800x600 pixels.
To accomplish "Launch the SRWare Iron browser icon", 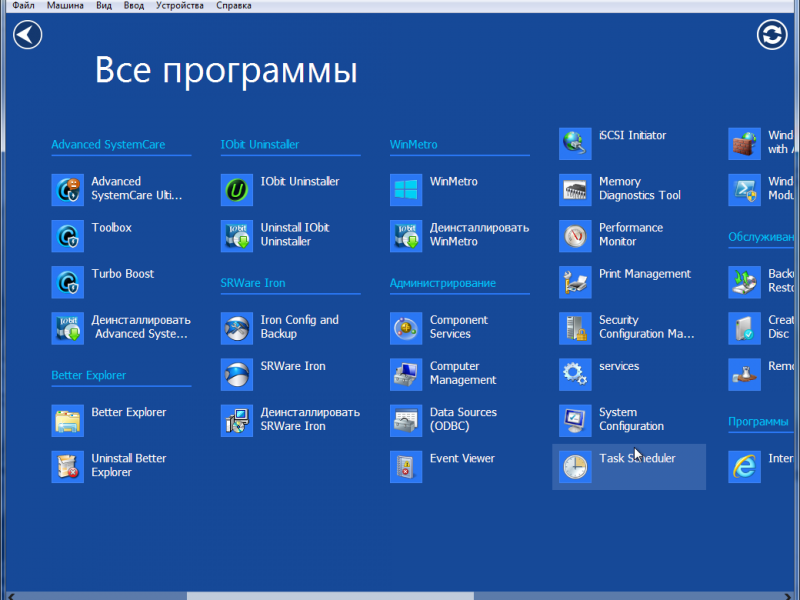I will [237, 374].
